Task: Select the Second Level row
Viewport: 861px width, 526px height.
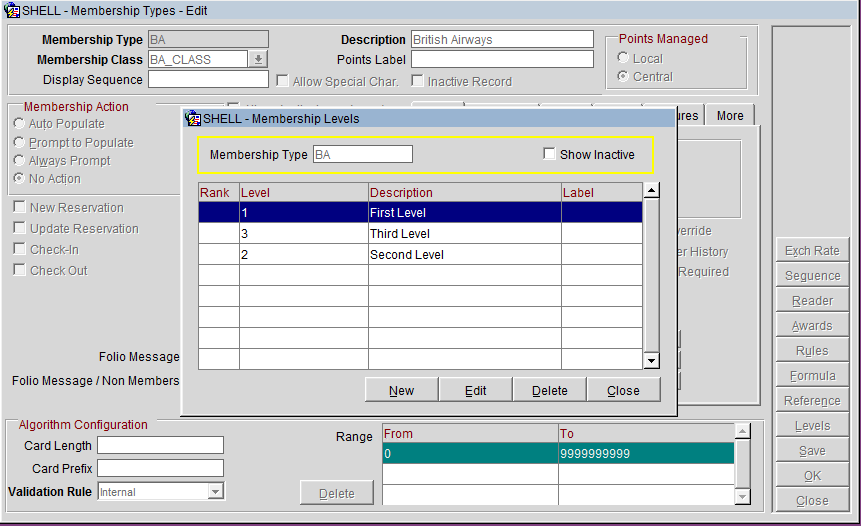Action: coord(400,255)
